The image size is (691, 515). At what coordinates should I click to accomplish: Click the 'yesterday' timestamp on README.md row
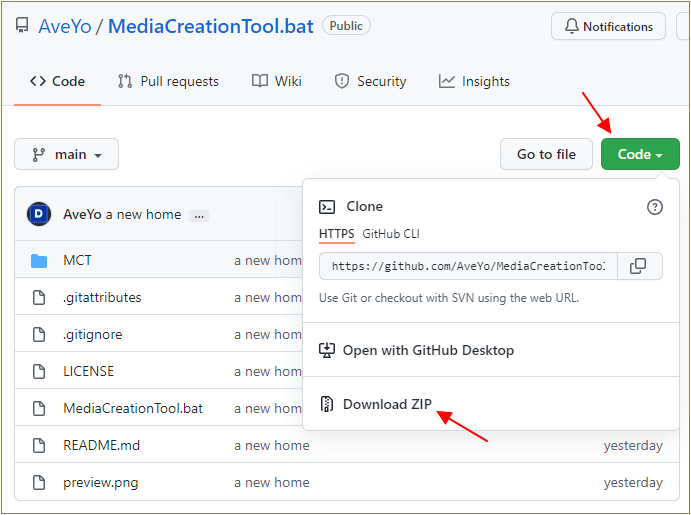(x=633, y=445)
